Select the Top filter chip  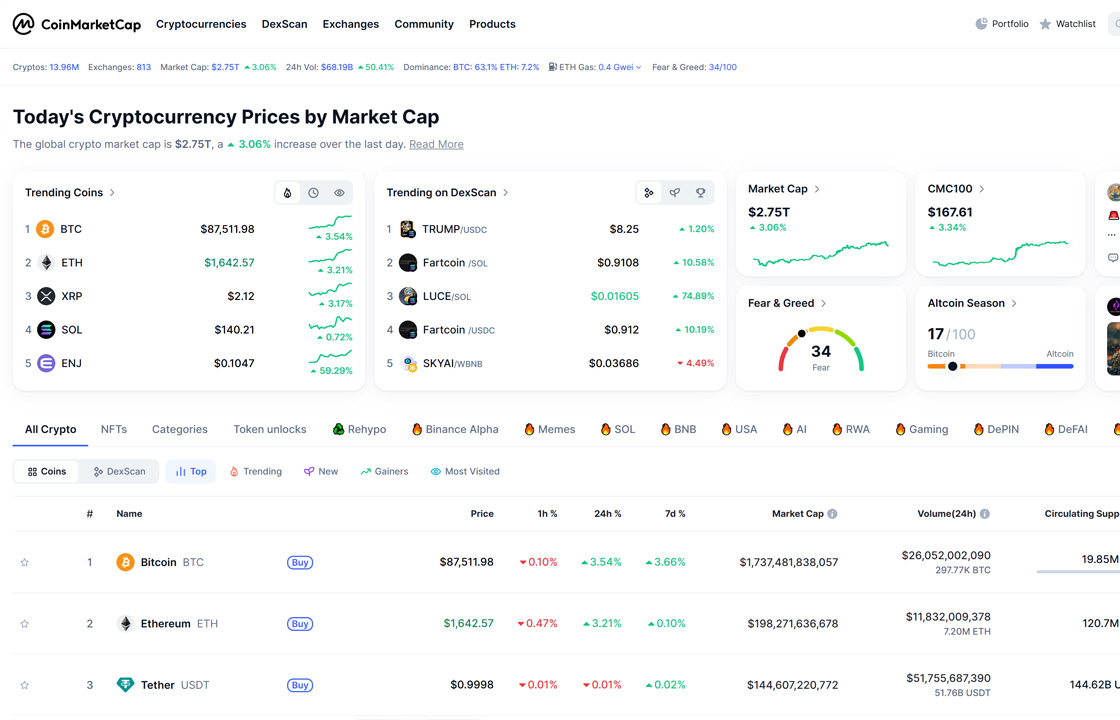[191, 471]
